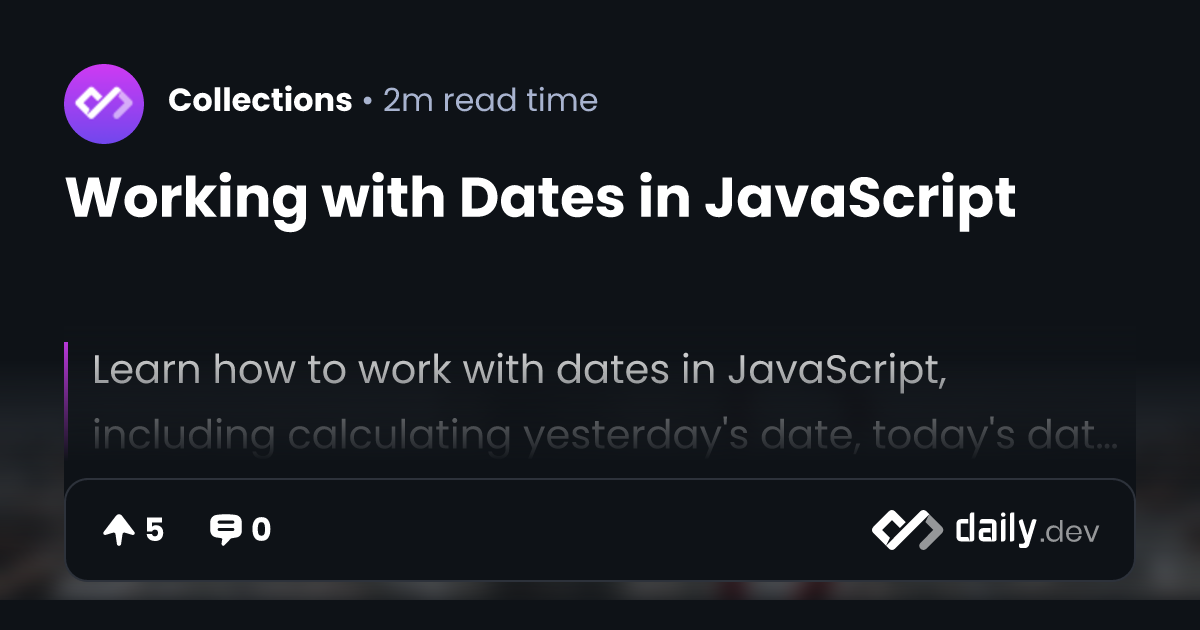Viewport: 1200px width, 630px height.
Task: Click summary line starting "including calculating"
Action: tap(600, 435)
